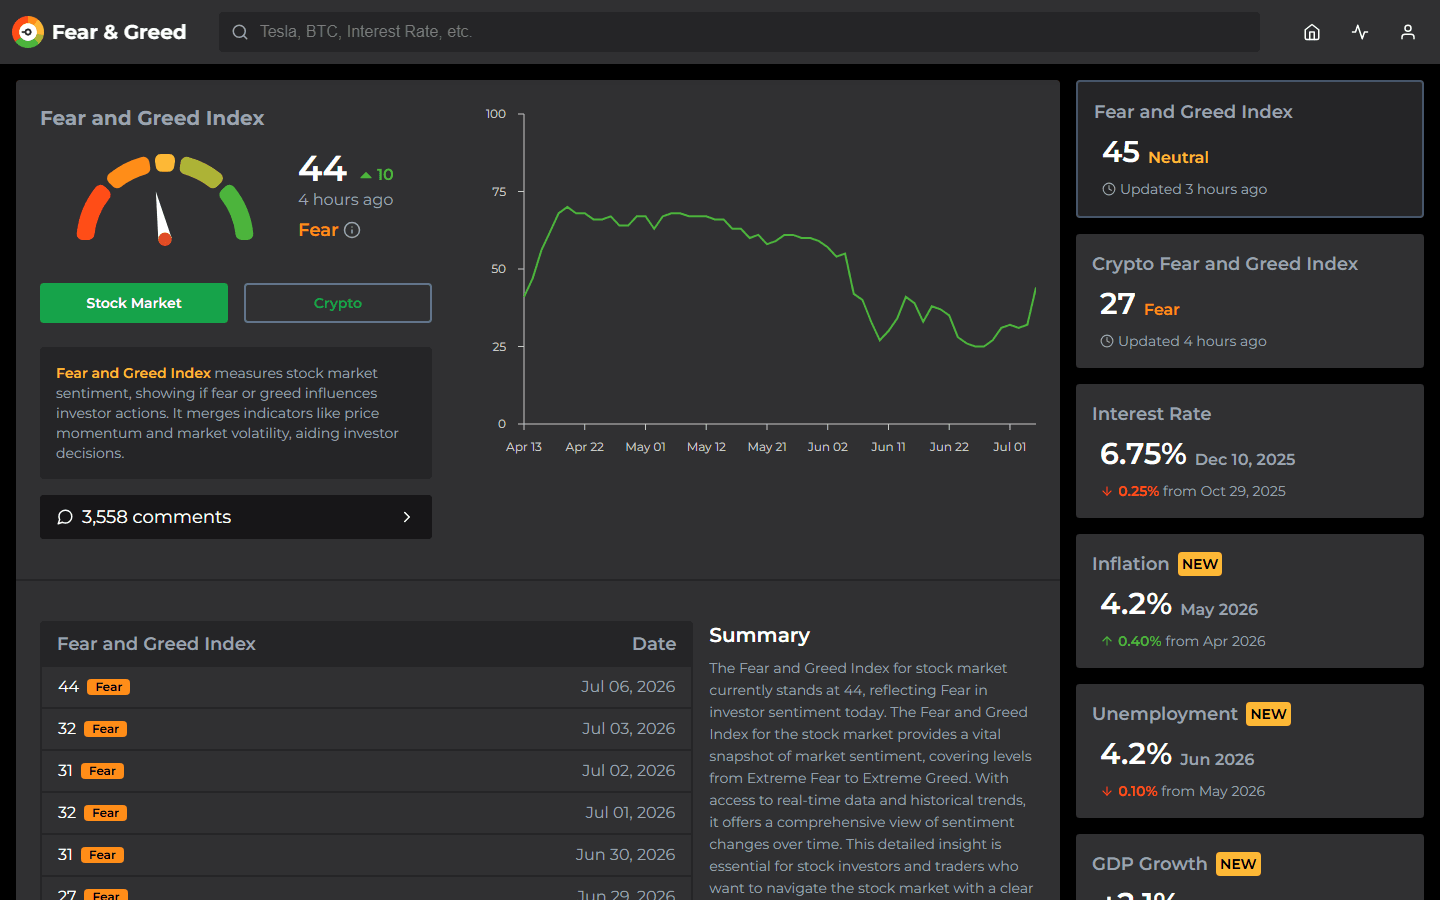Click the Jul 03, 2026 date cell
Image resolution: width=1440 pixels, height=900 pixels.
pos(629,729)
